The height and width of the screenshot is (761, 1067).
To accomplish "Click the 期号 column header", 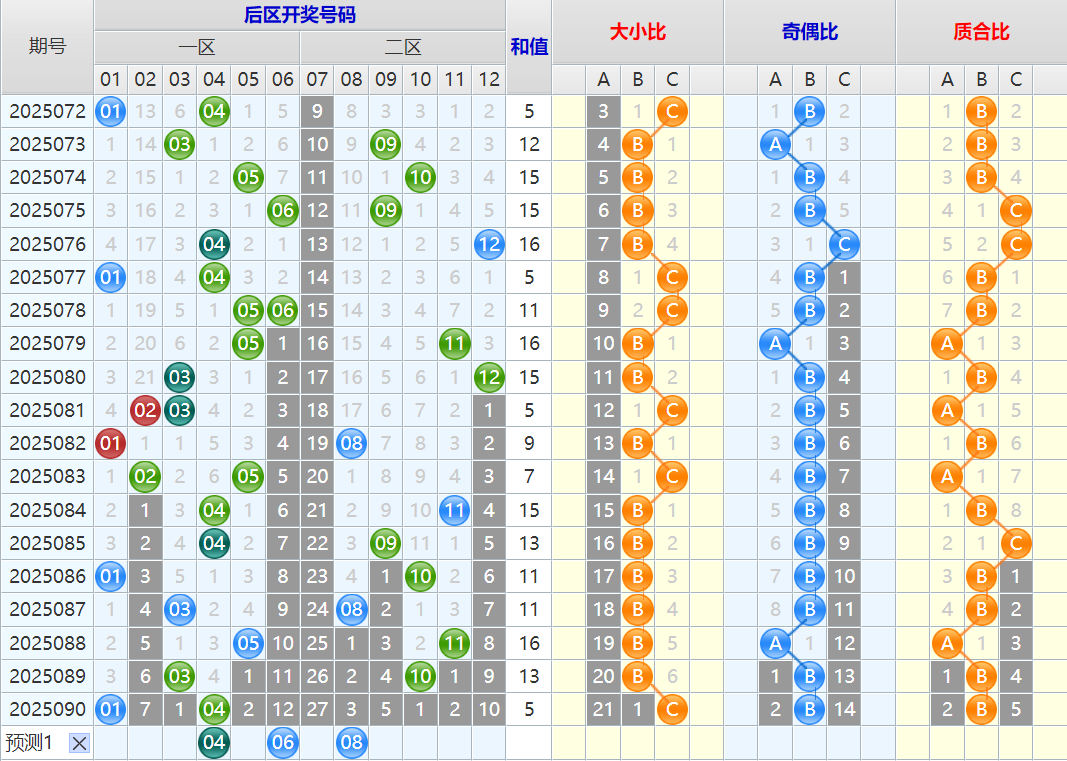I will pyautogui.click(x=47, y=46).
